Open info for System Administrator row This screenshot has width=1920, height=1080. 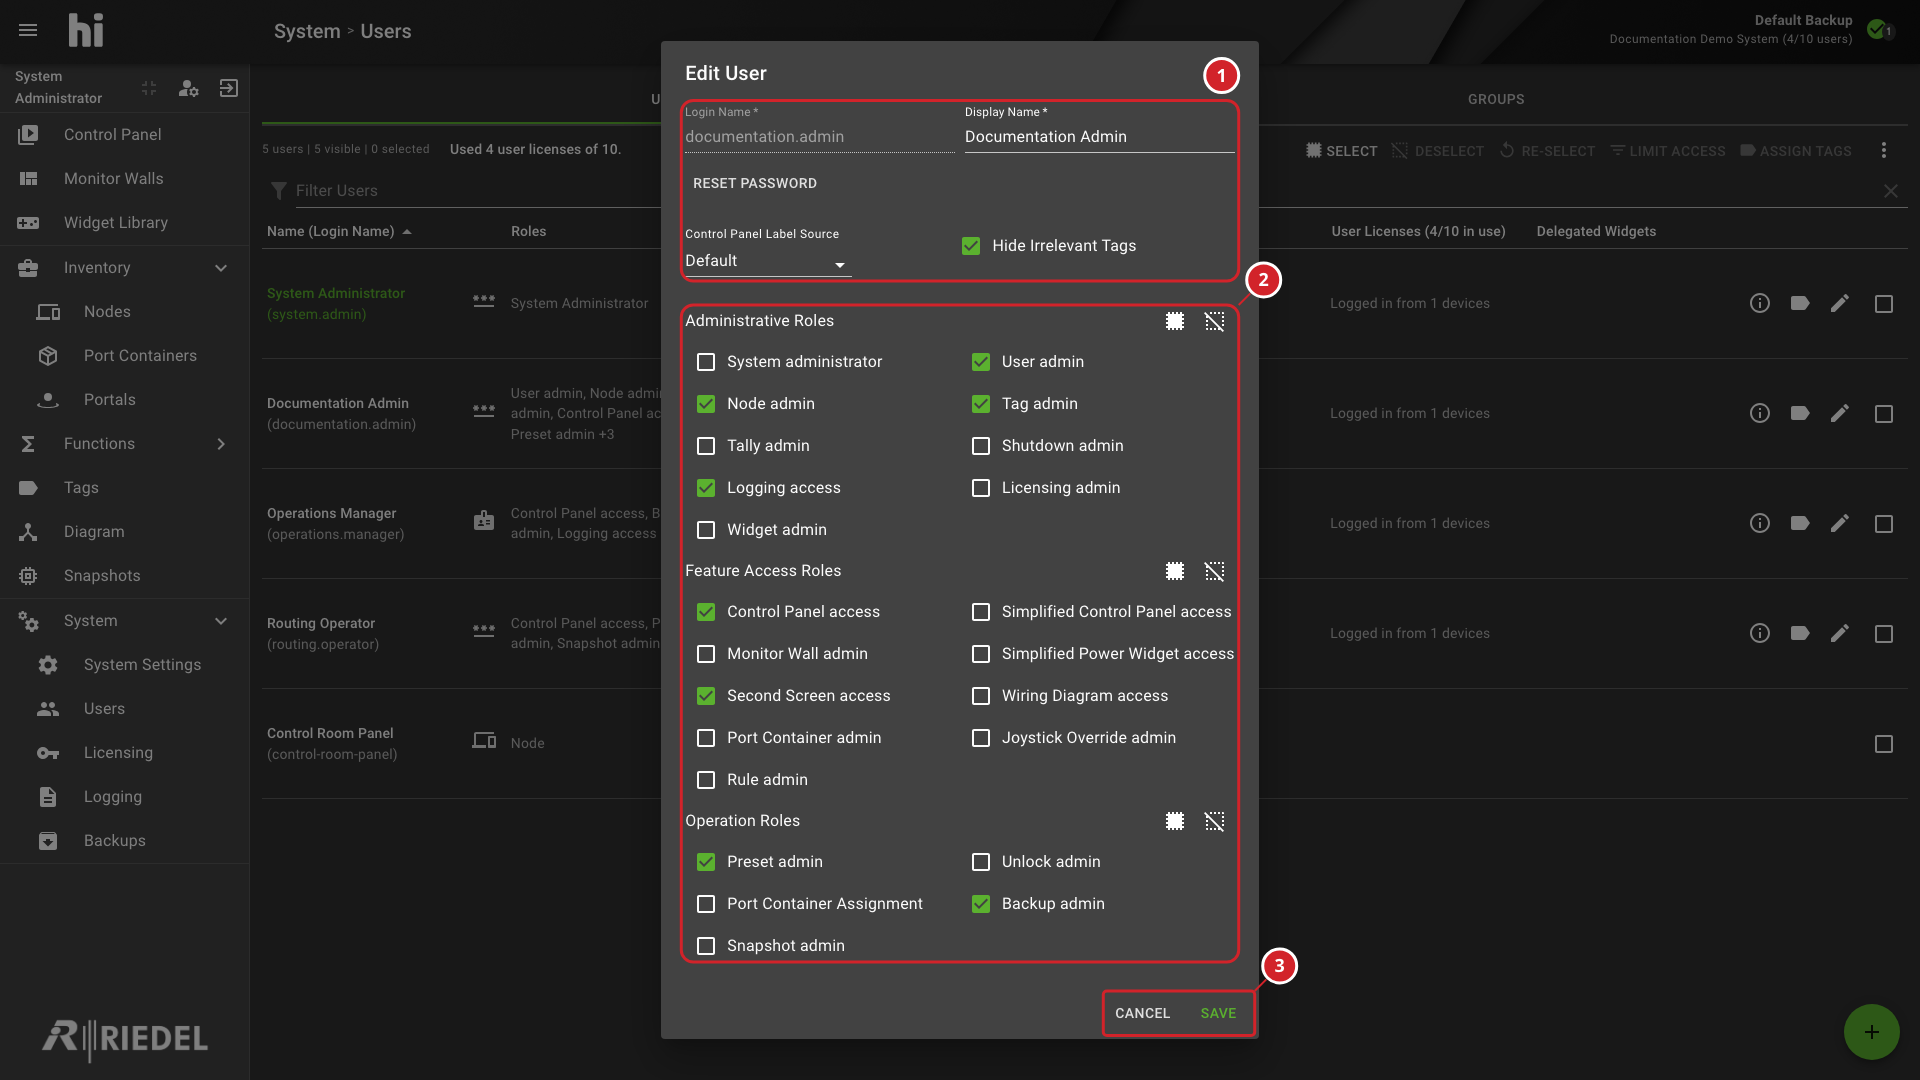[x=1760, y=303]
